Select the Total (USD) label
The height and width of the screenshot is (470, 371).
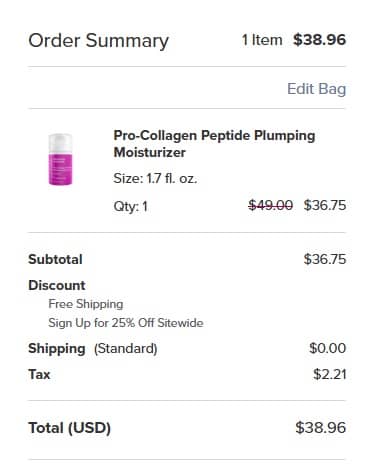tap(69, 428)
